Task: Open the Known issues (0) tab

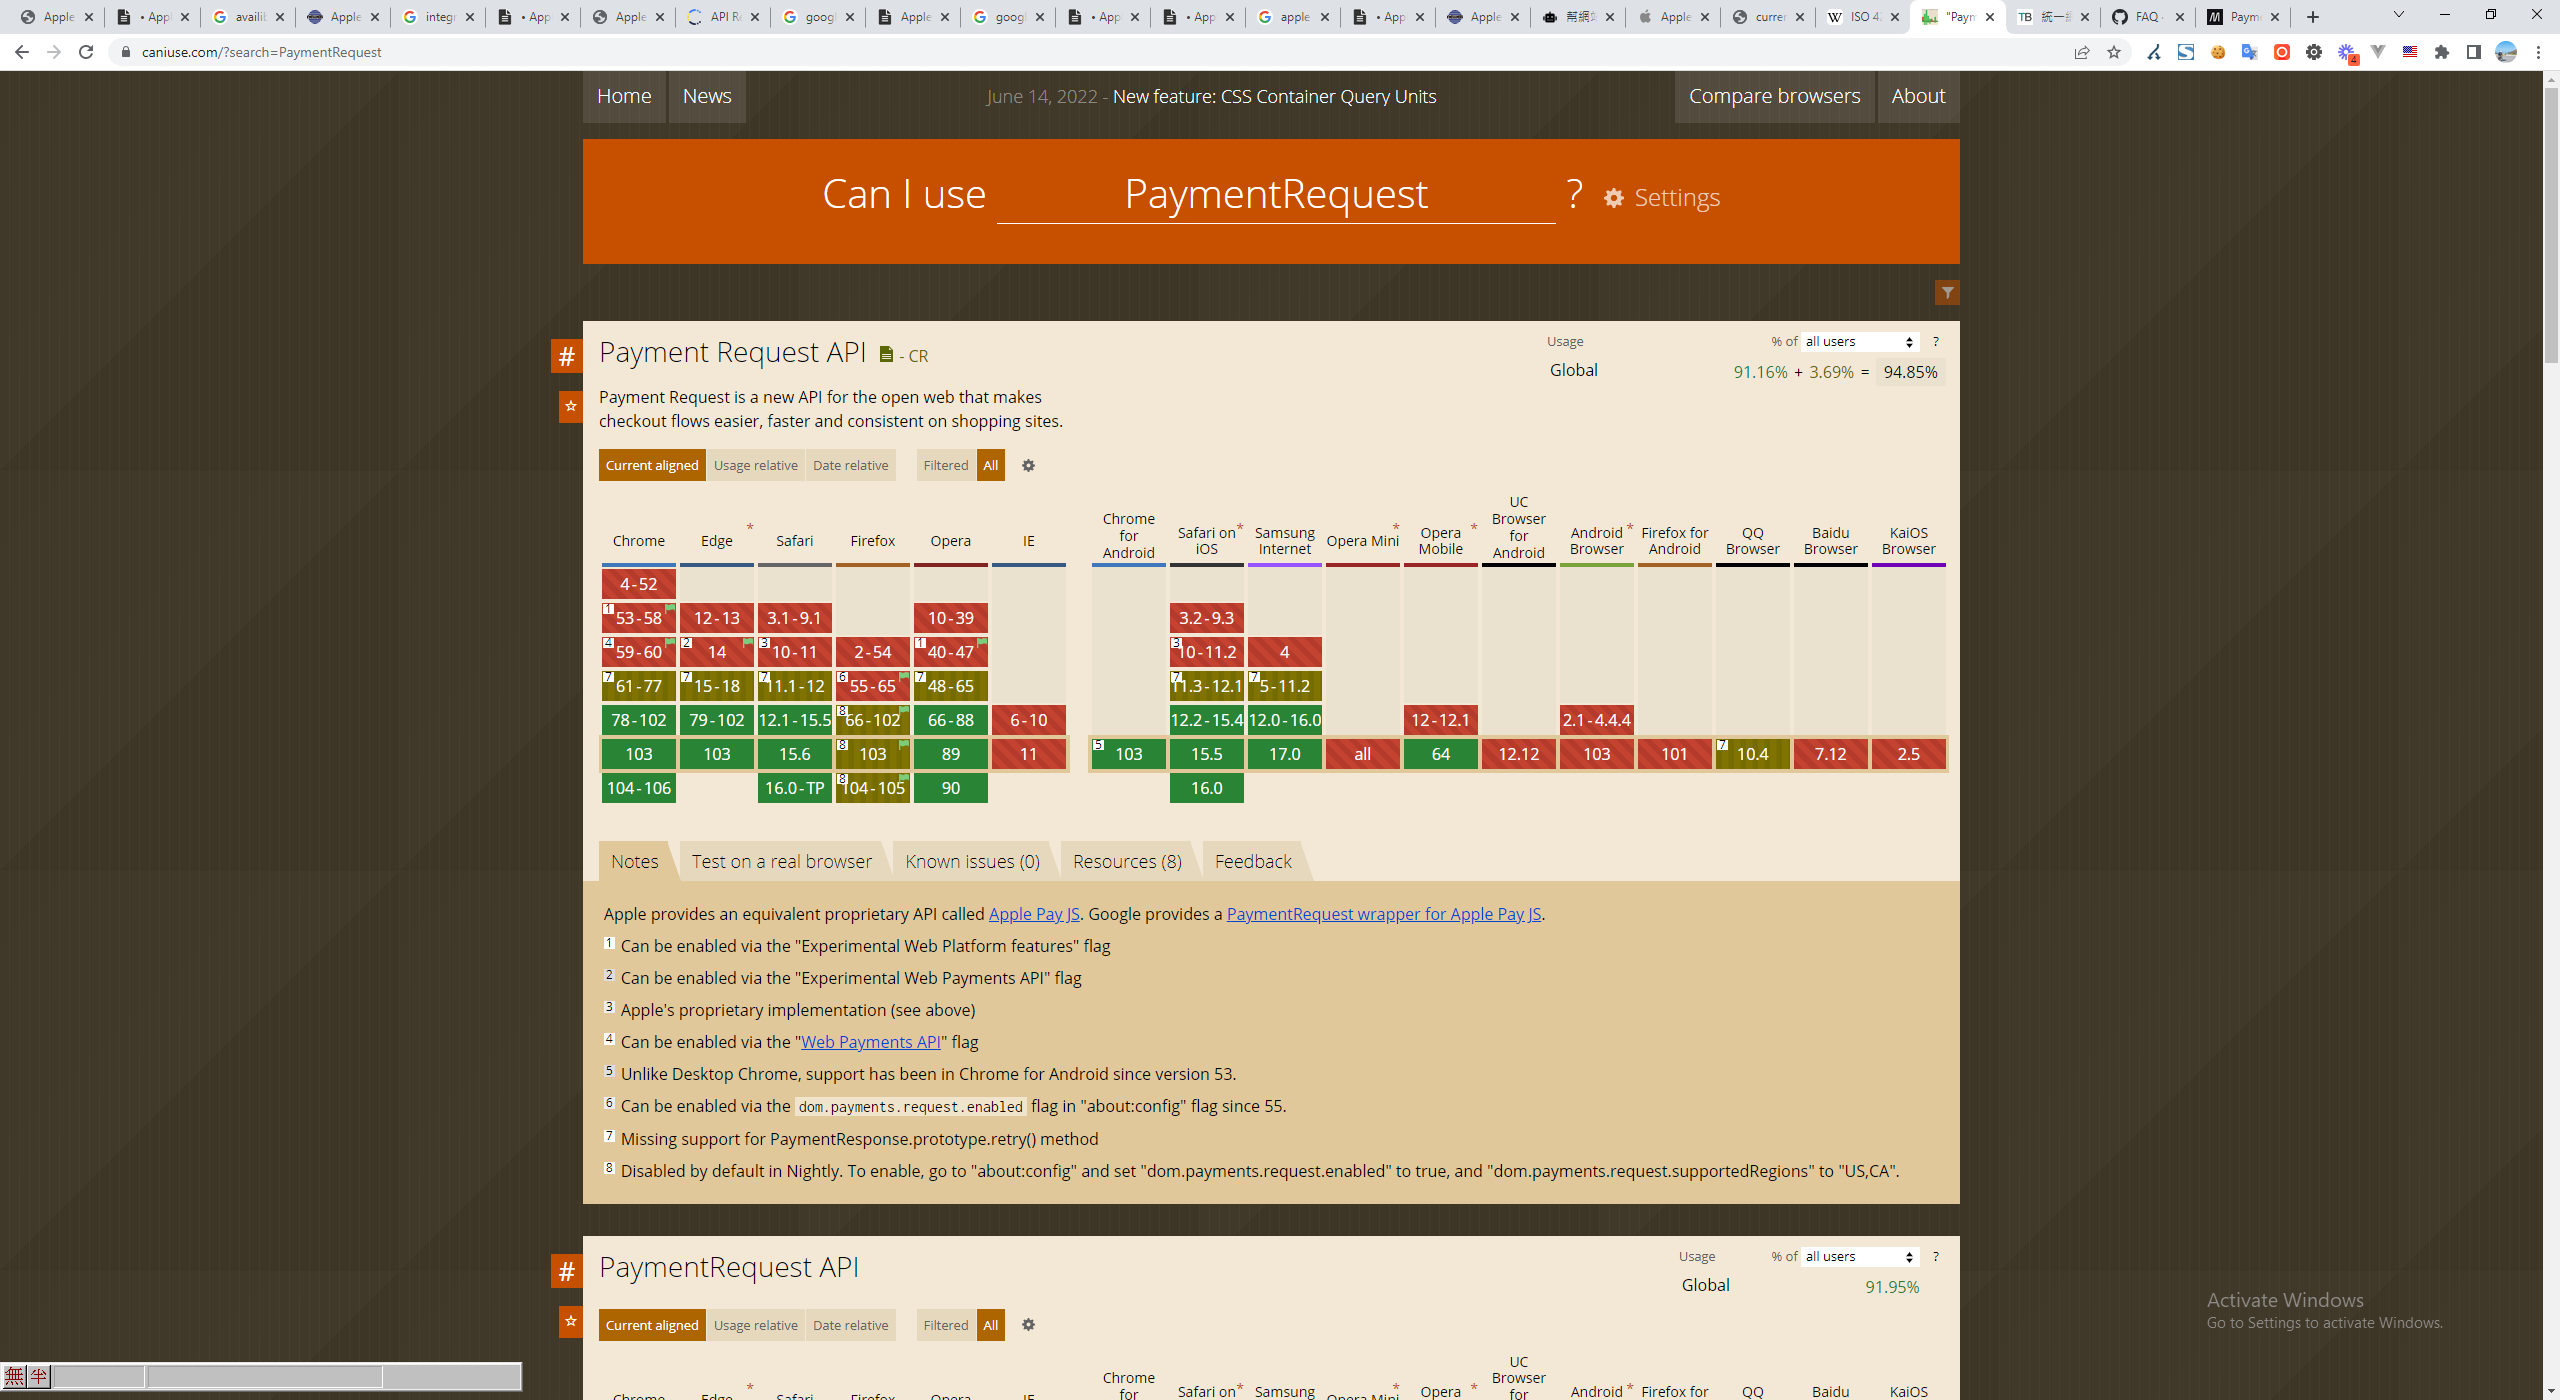Action: 972,862
